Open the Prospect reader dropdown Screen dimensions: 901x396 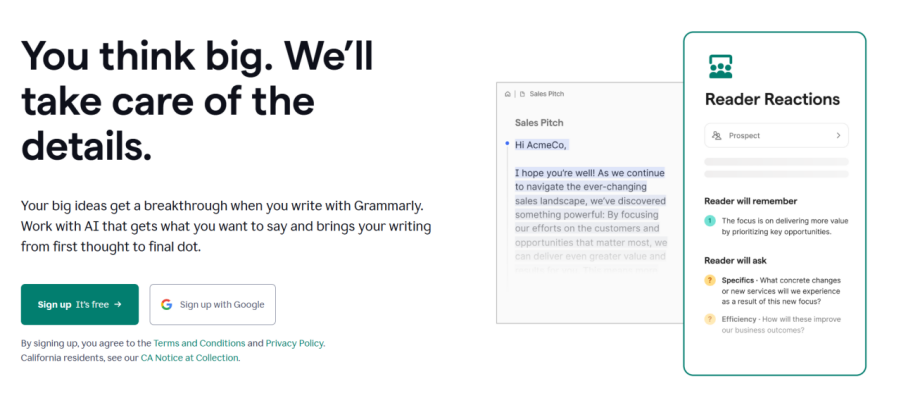tap(776, 136)
